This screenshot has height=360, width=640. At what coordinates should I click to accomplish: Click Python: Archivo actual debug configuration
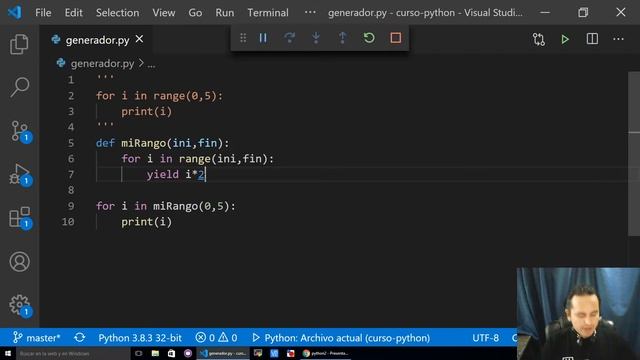coord(341,338)
